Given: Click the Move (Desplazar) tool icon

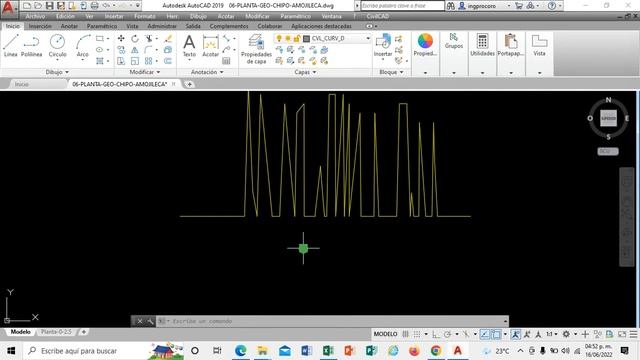Looking at the screenshot, I should point(121,38).
